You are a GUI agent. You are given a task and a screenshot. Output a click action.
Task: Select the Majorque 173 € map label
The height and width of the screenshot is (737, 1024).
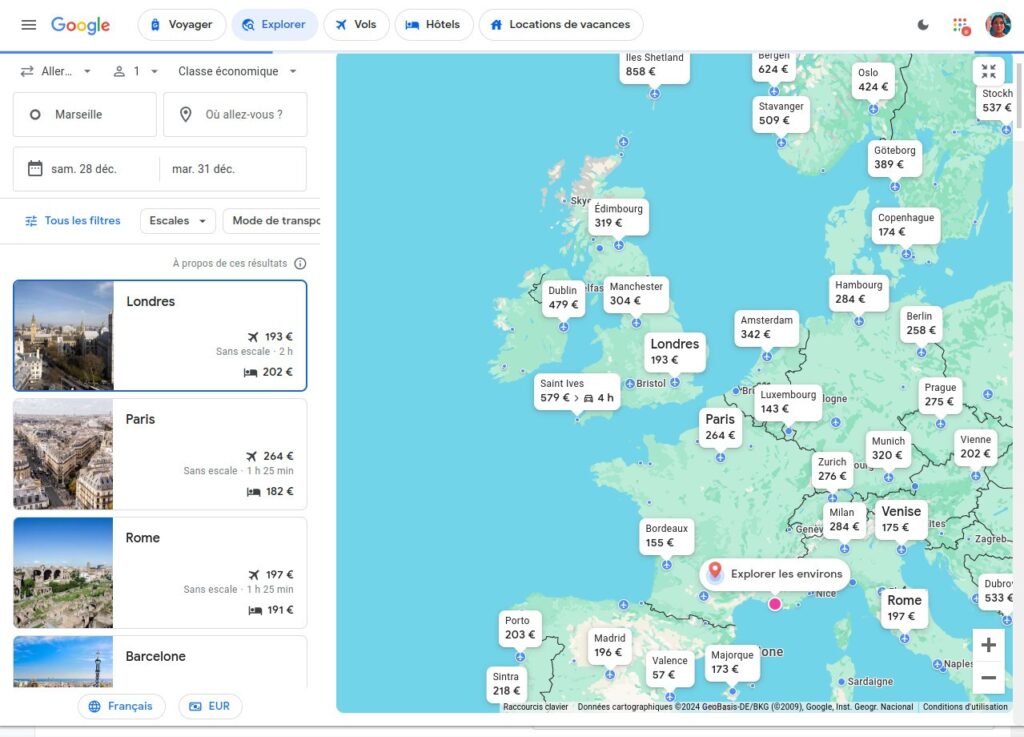pos(732,662)
